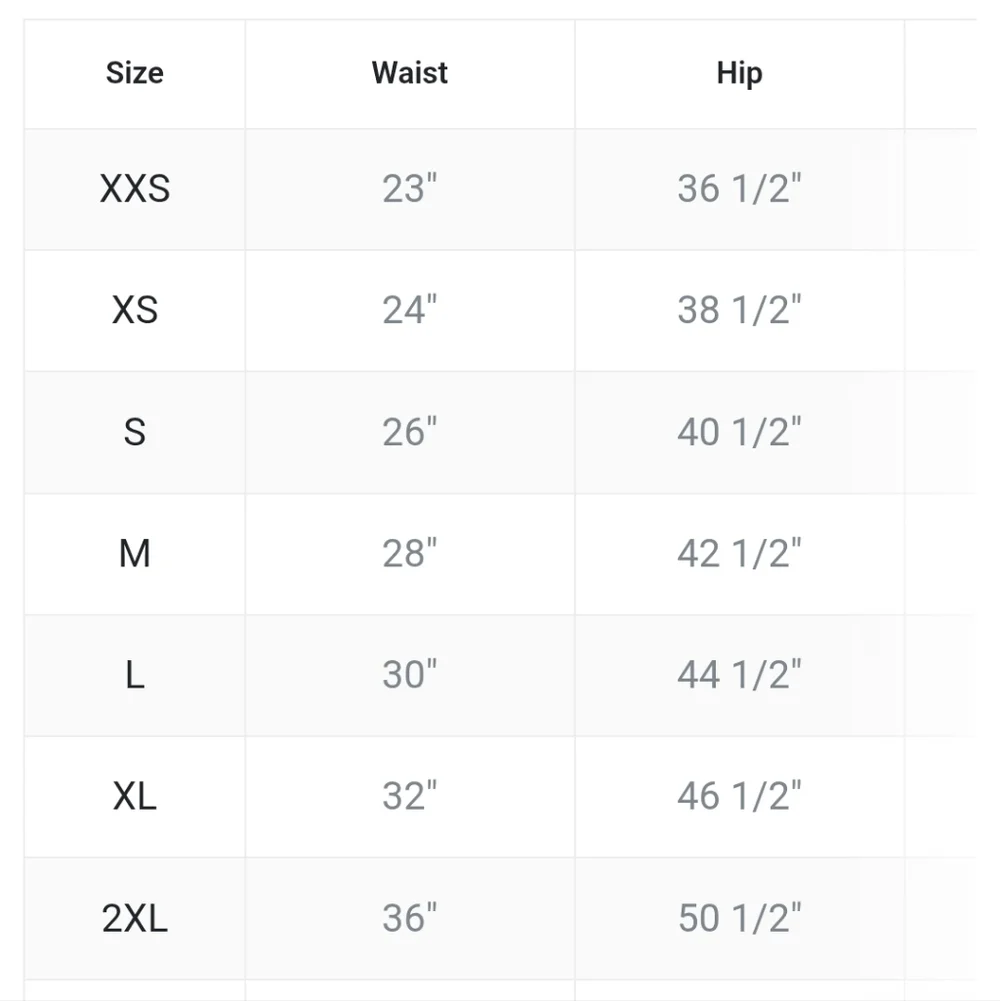Click the Size column header
The height and width of the screenshot is (1001, 1000).
click(x=135, y=74)
